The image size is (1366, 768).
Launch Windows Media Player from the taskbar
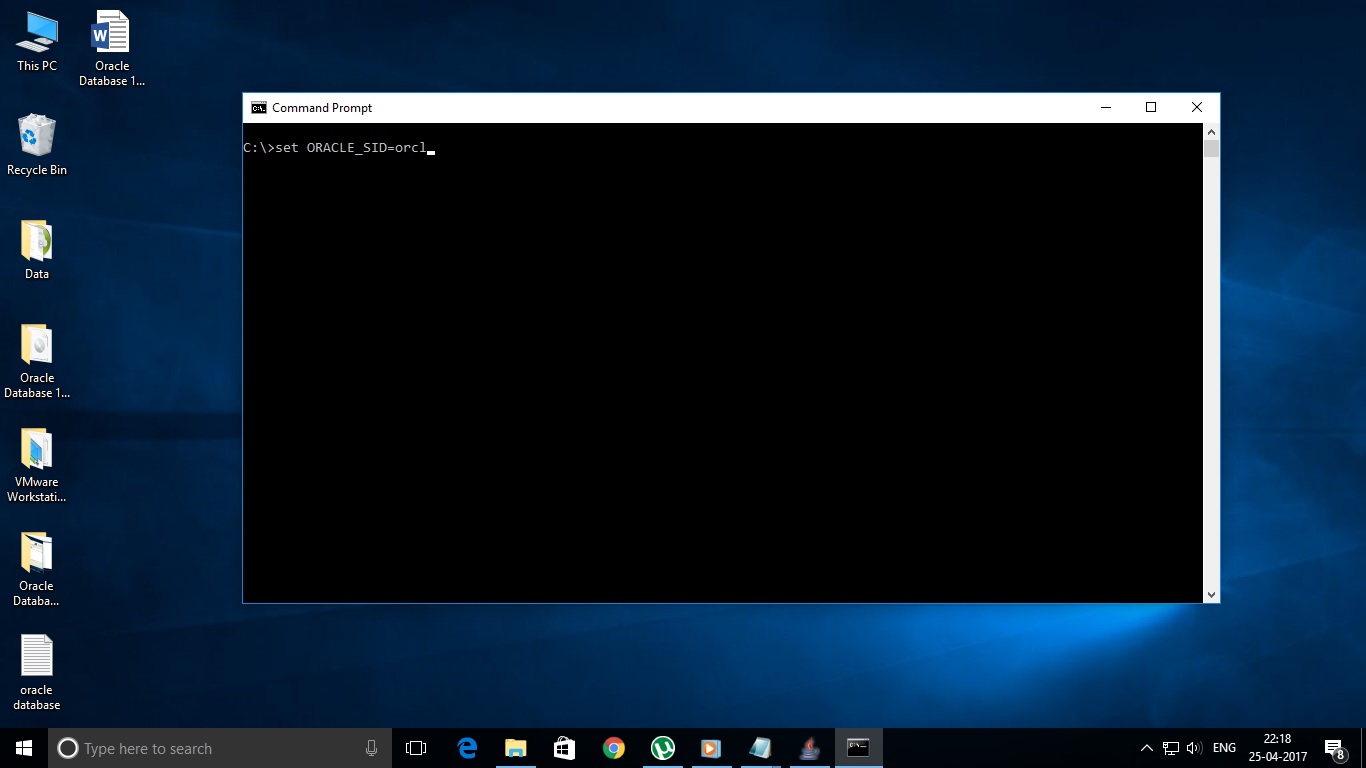710,748
